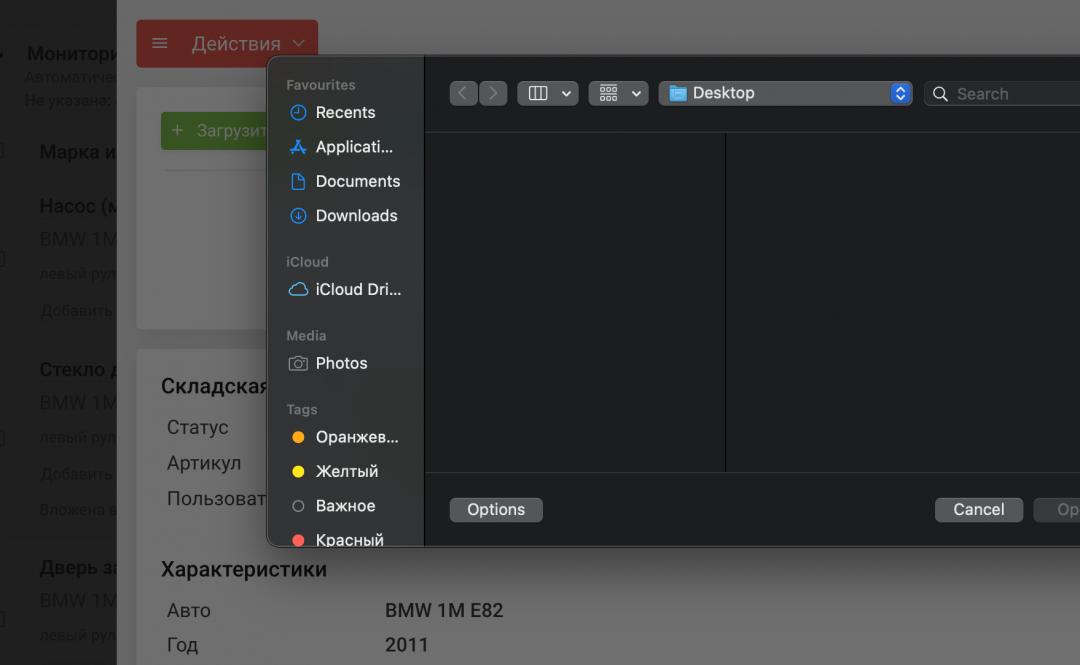The image size is (1080, 665).
Task: Select Photos under Media
Action: pyautogui.click(x=344, y=363)
